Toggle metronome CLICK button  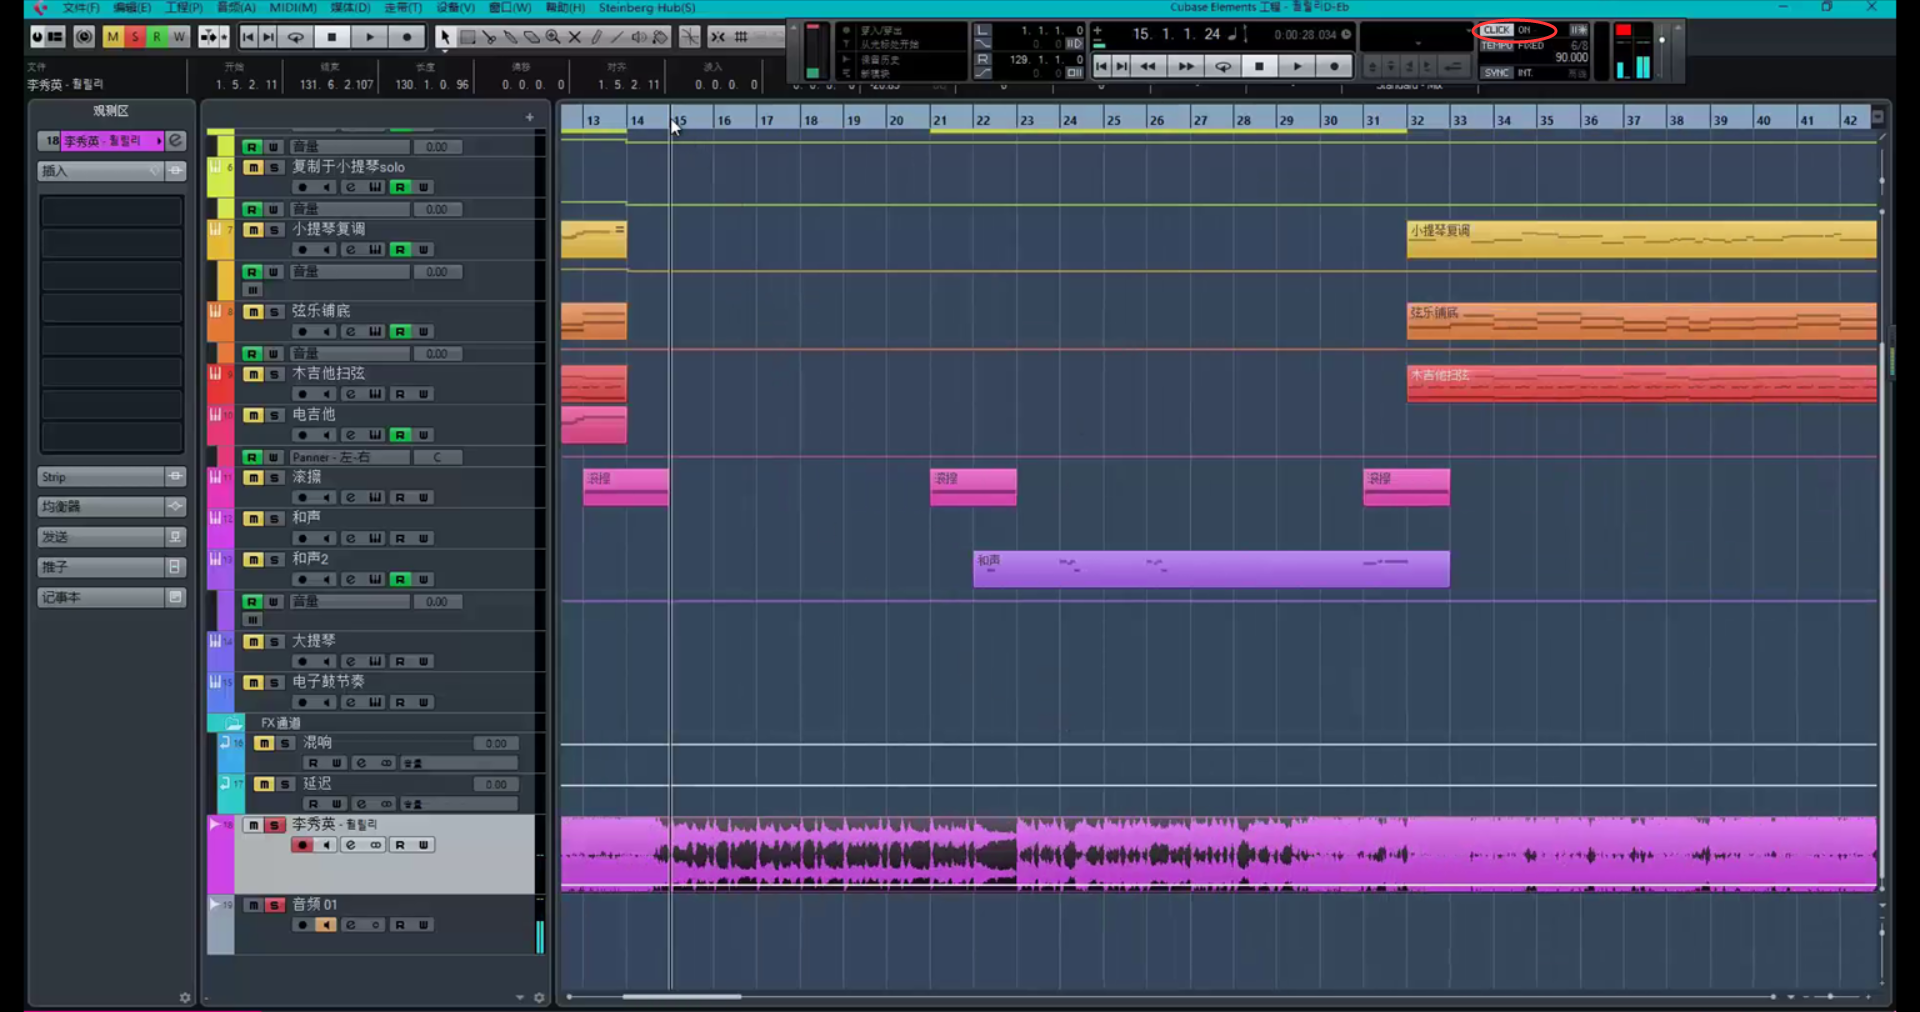point(1497,30)
